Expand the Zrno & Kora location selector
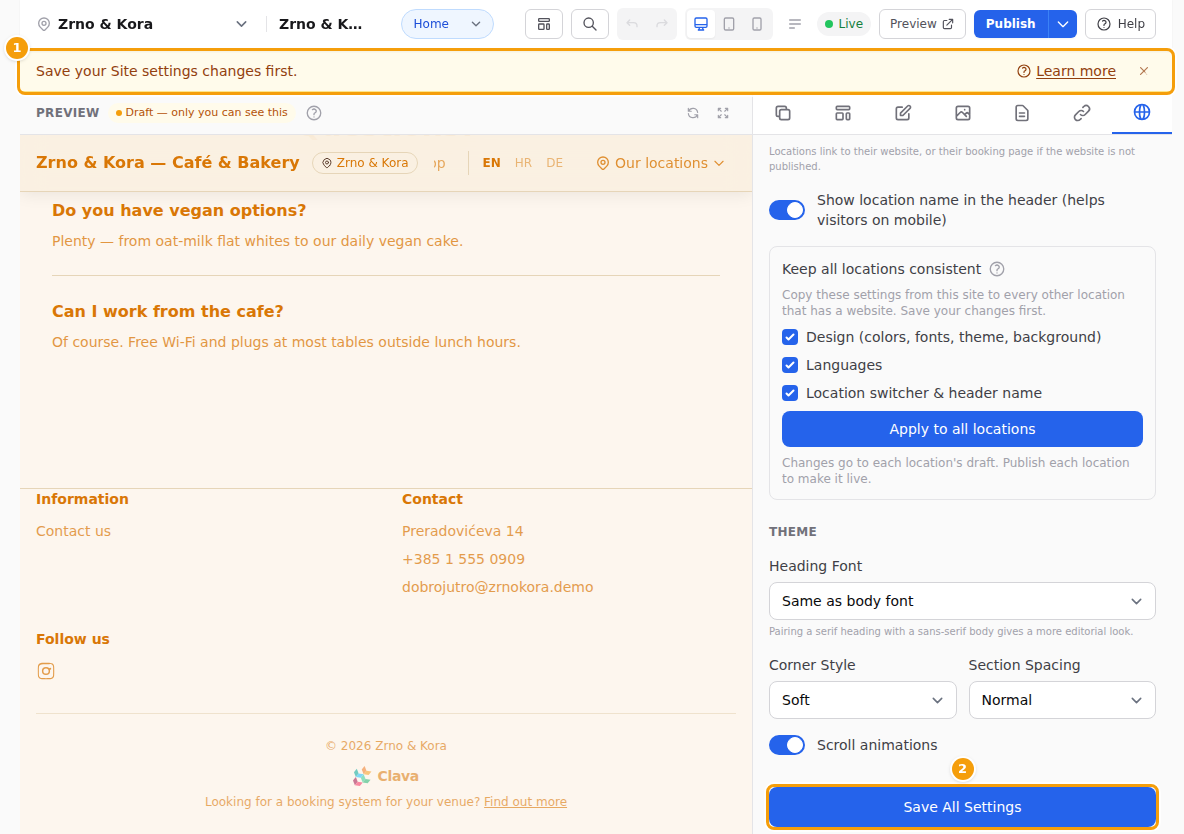 click(142, 24)
